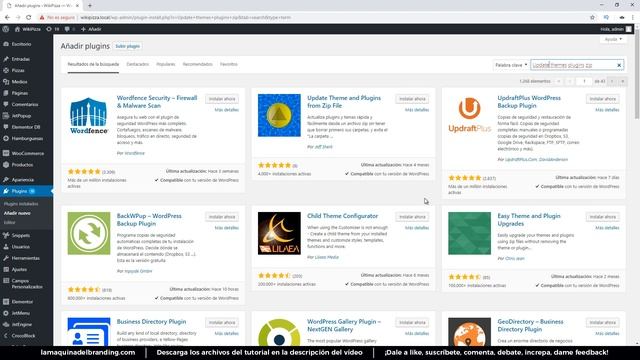Bookmark page with star icon
The height and width of the screenshot is (360, 640).
(592, 18)
